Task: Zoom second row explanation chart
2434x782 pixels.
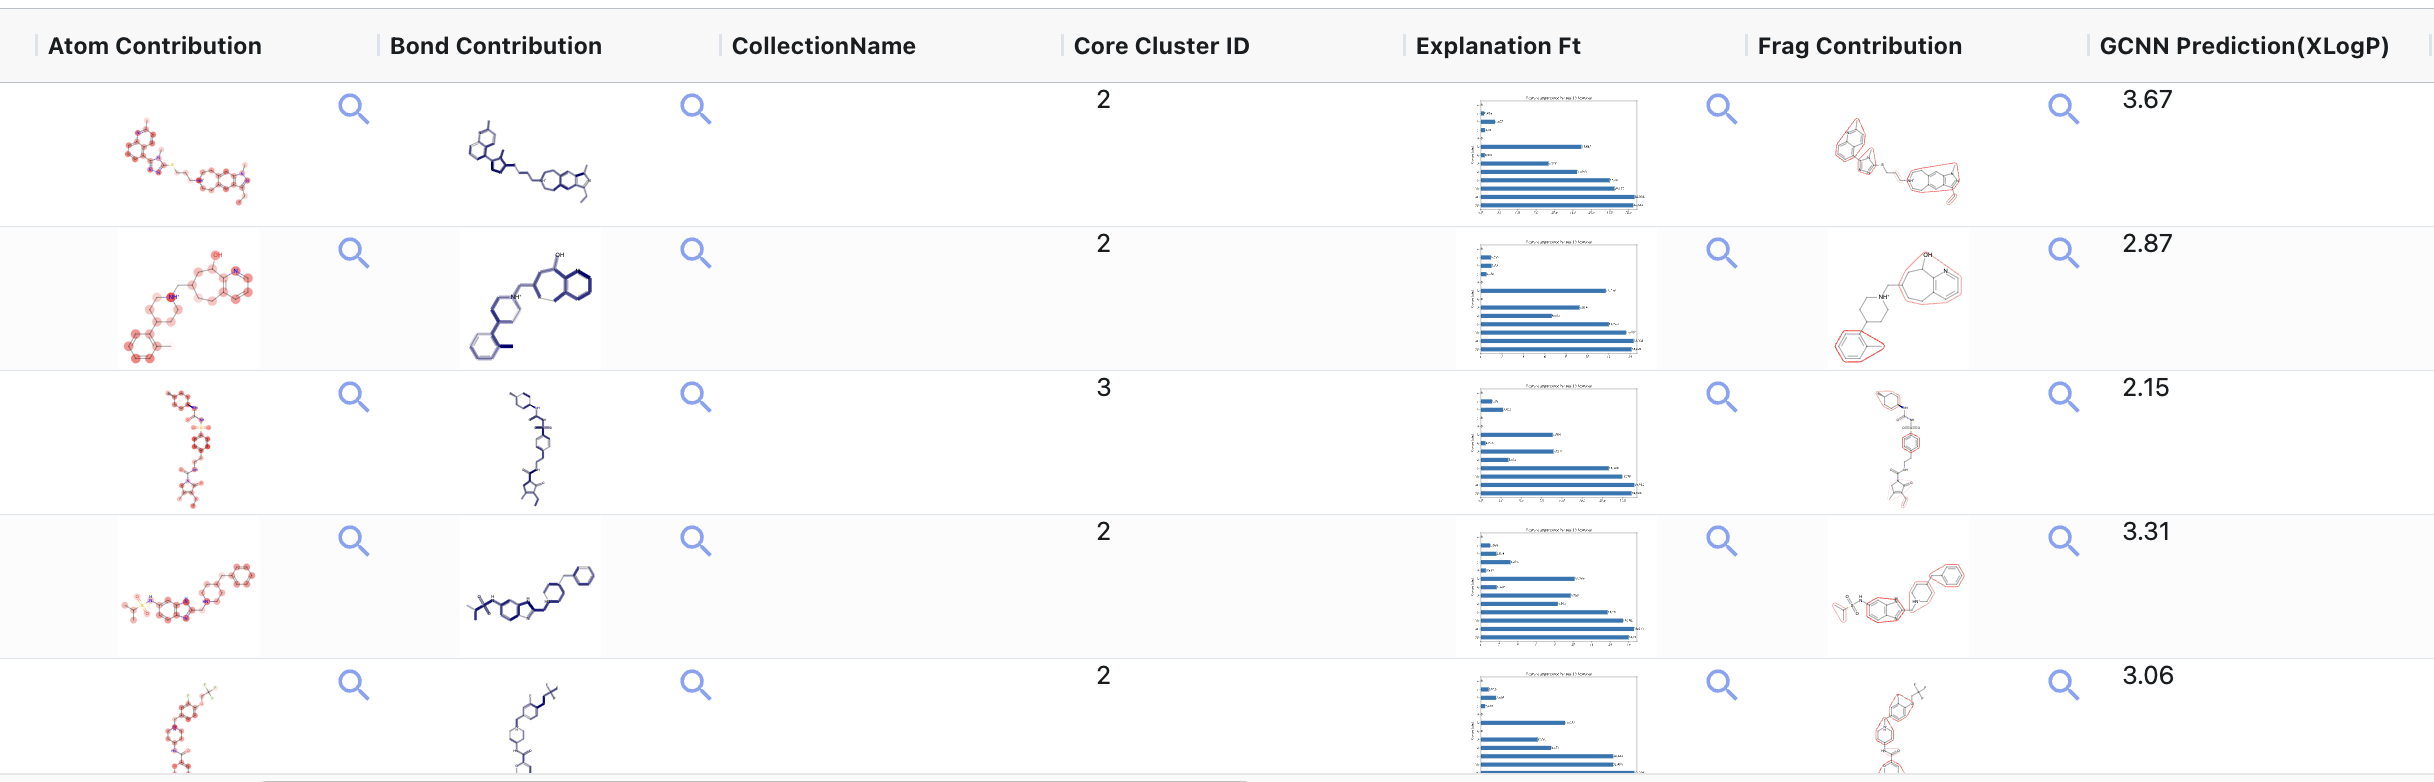Action: (1721, 252)
